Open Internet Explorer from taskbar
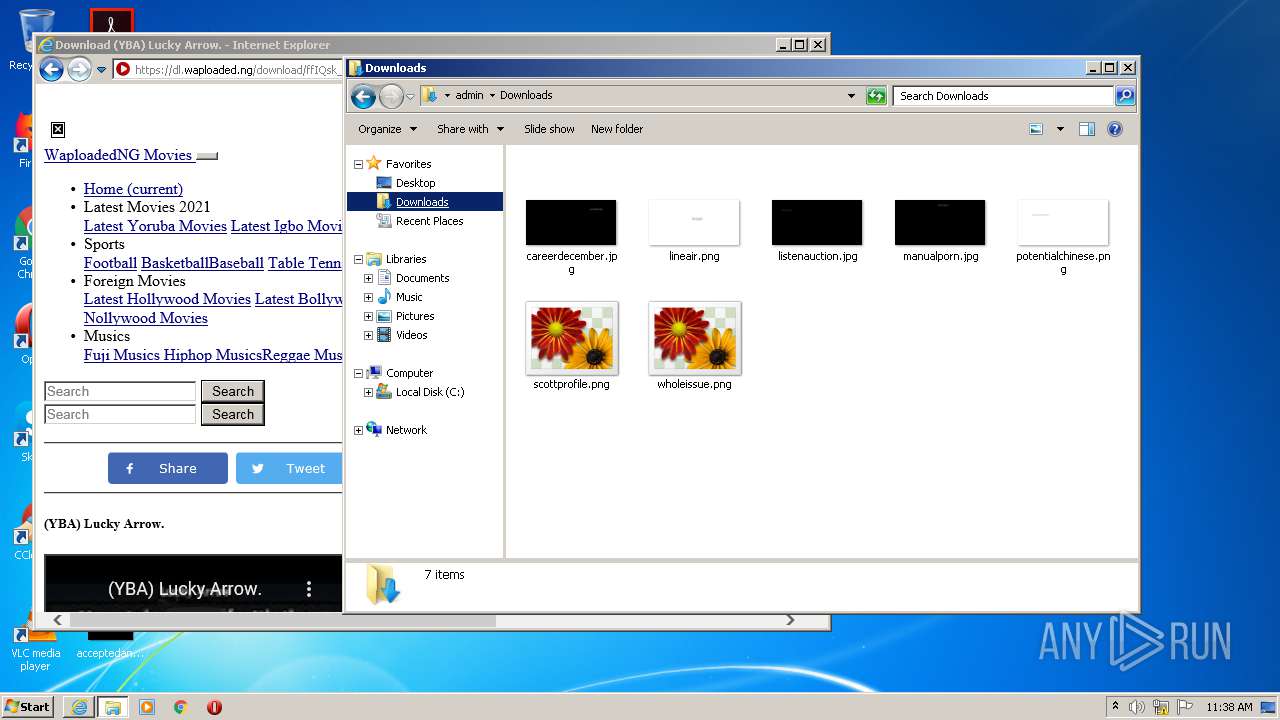 tap(79, 706)
